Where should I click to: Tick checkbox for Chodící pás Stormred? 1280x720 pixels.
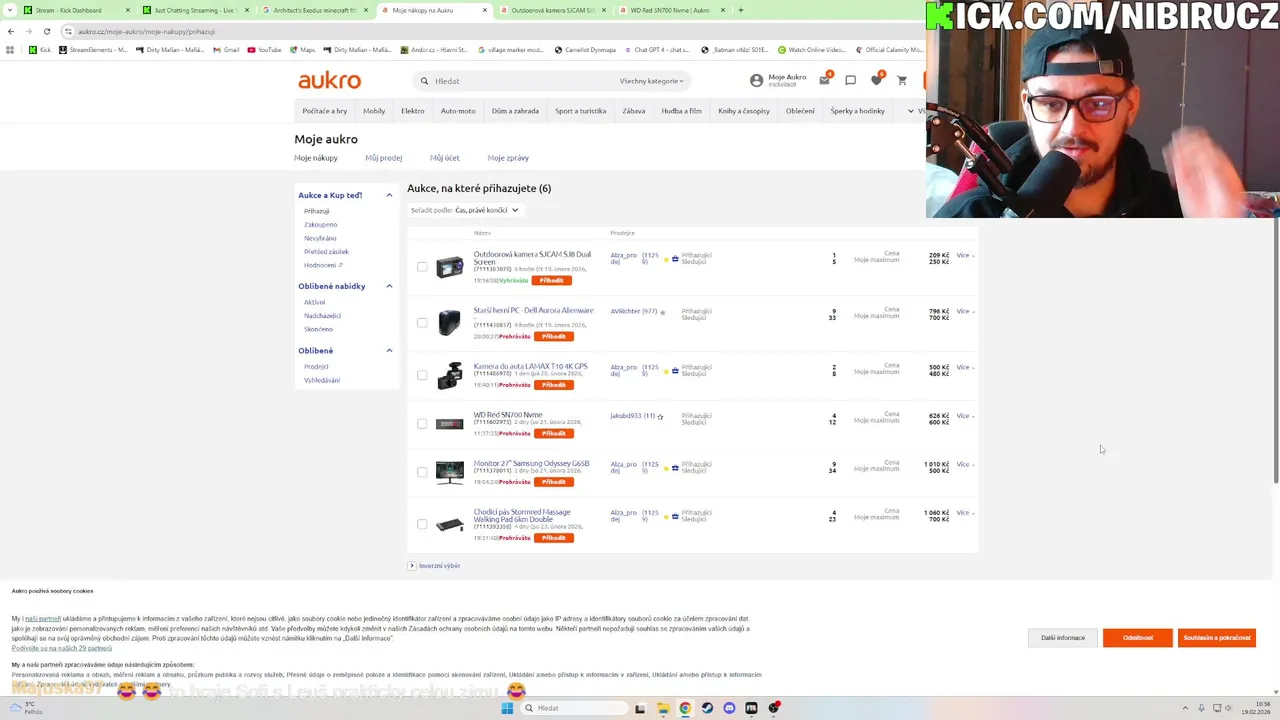point(422,524)
